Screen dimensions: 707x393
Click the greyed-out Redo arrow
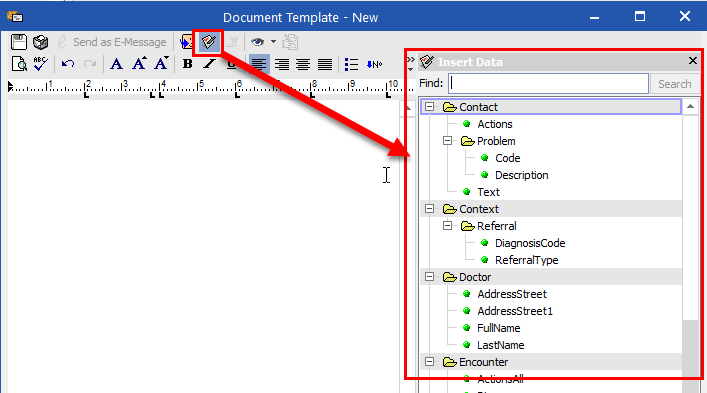(90, 64)
